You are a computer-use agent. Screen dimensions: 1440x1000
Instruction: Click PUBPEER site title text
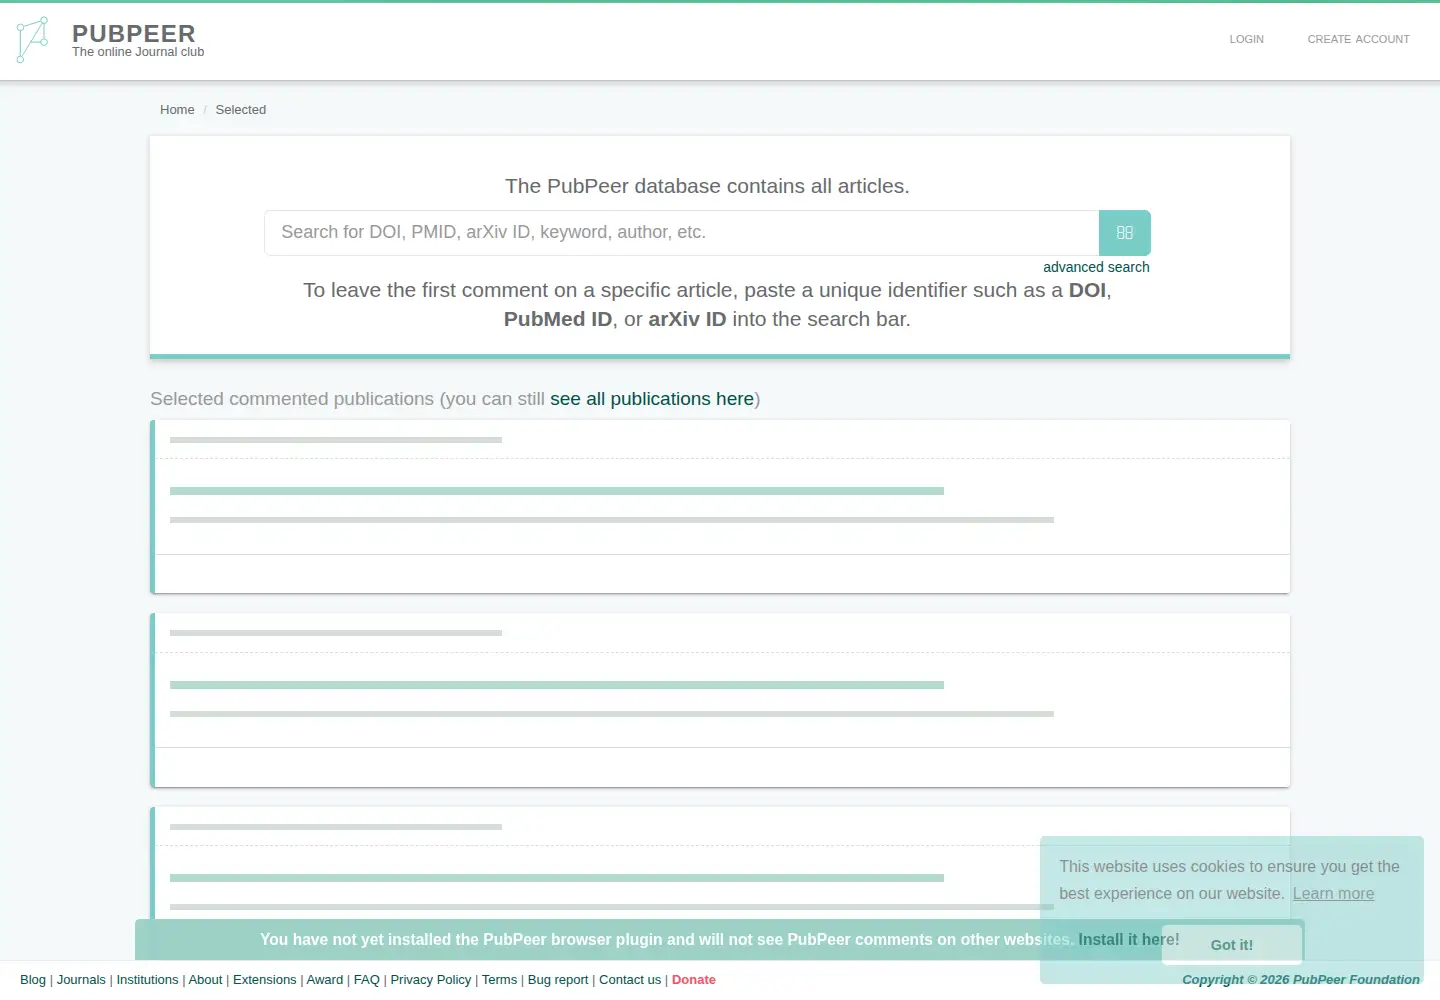pos(134,33)
